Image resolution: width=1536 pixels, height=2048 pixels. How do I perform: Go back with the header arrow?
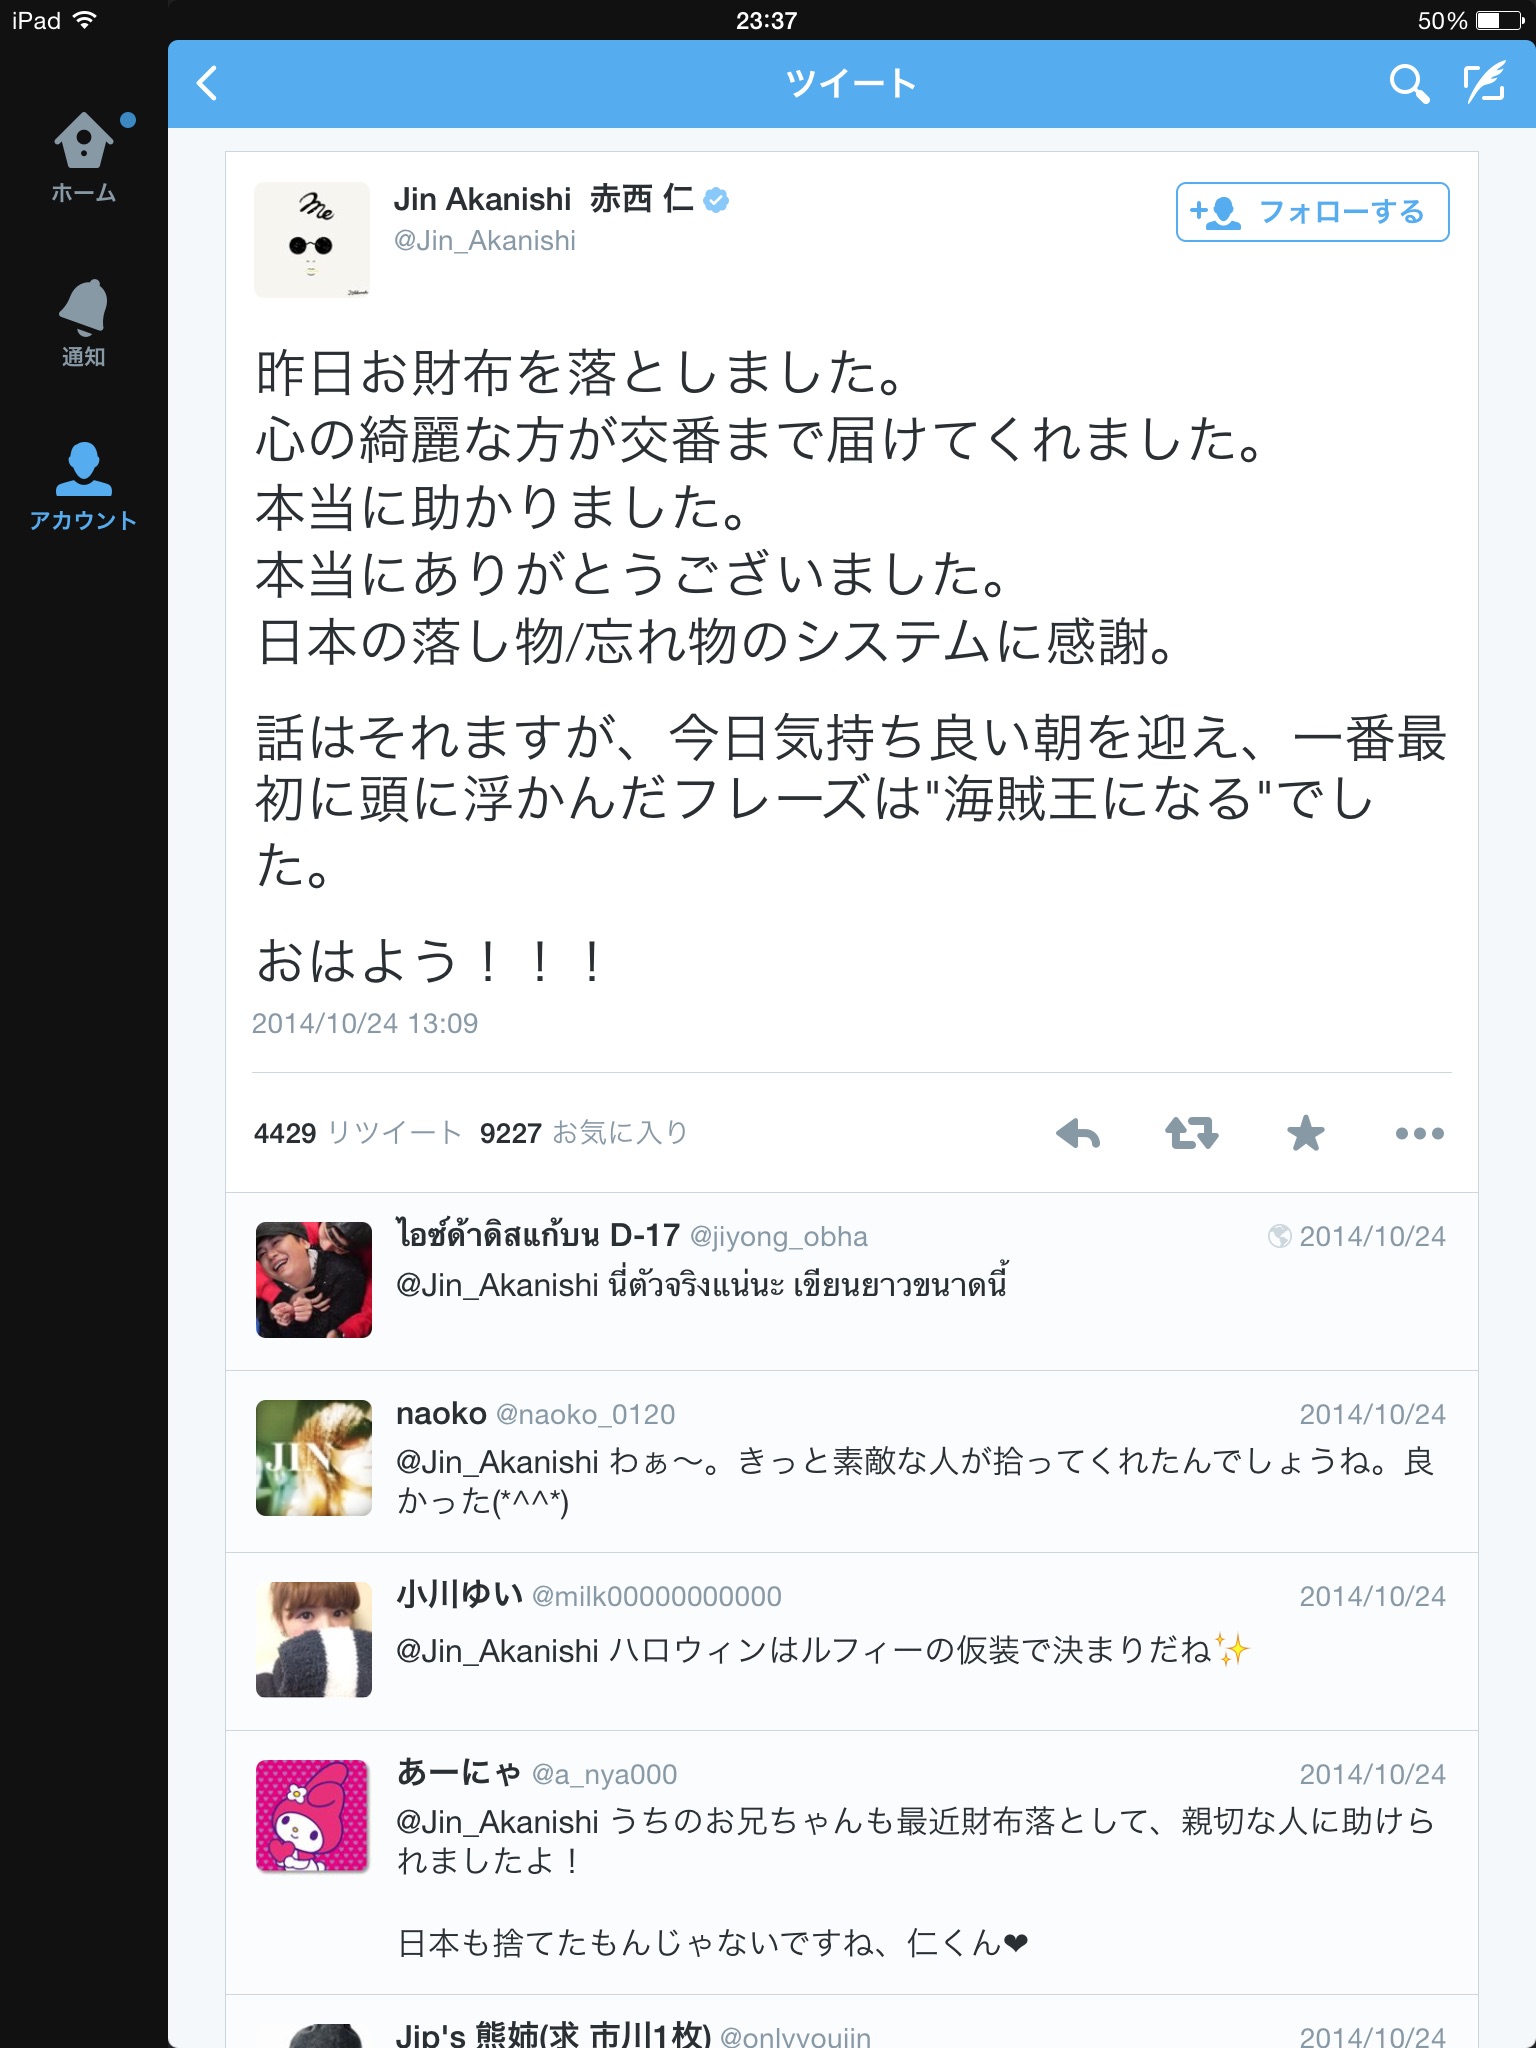pos(208,84)
